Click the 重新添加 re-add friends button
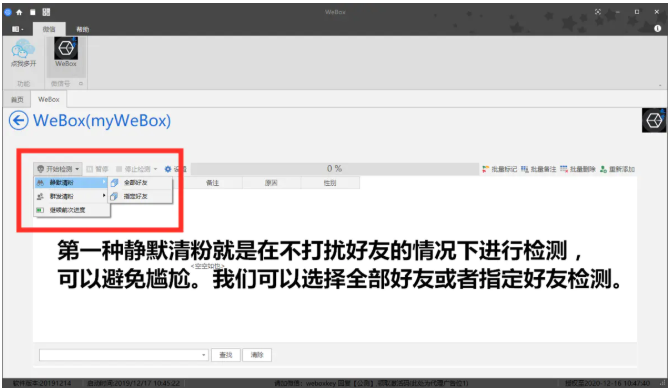 [617, 169]
